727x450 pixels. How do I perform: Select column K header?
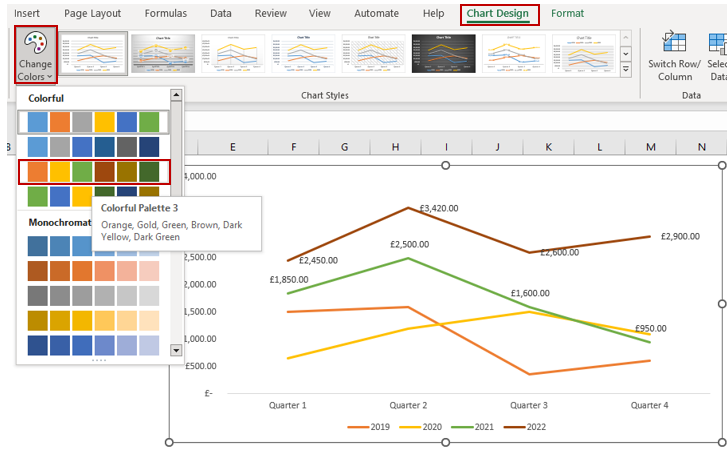coord(548,147)
